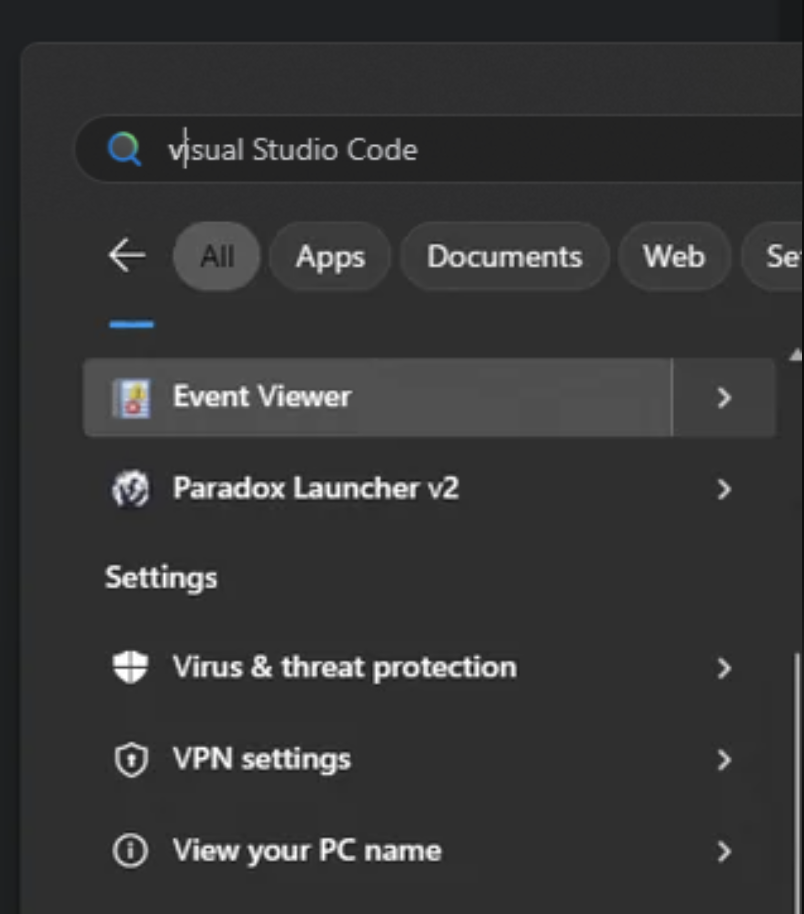Switch to the Web filter tab
Viewport: 804px width, 914px height.
pos(673,257)
